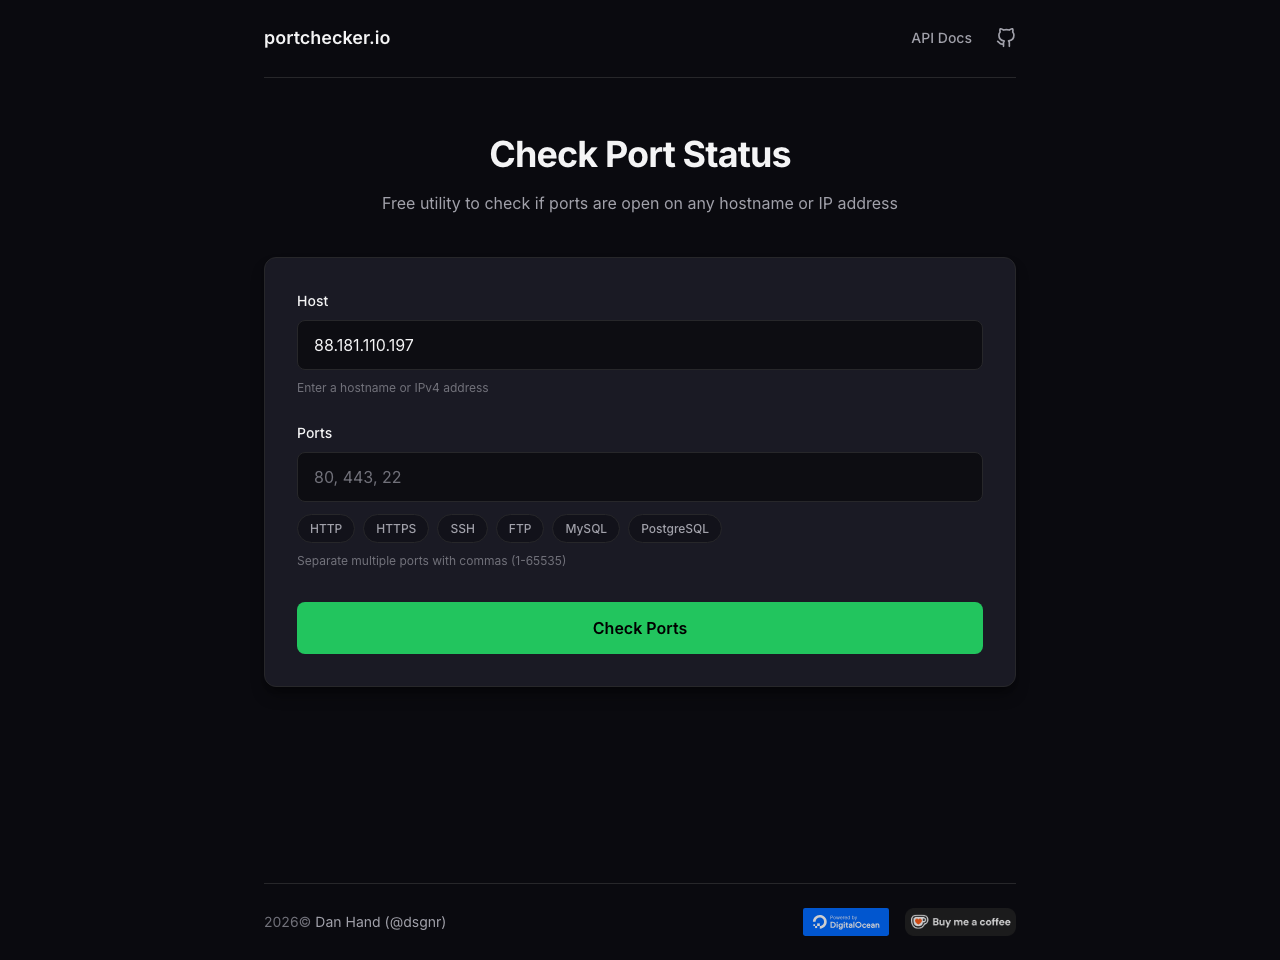Open the API Docs page
This screenshot has height=960, width=1280.
pyautogui.click(x=941, y=37)
